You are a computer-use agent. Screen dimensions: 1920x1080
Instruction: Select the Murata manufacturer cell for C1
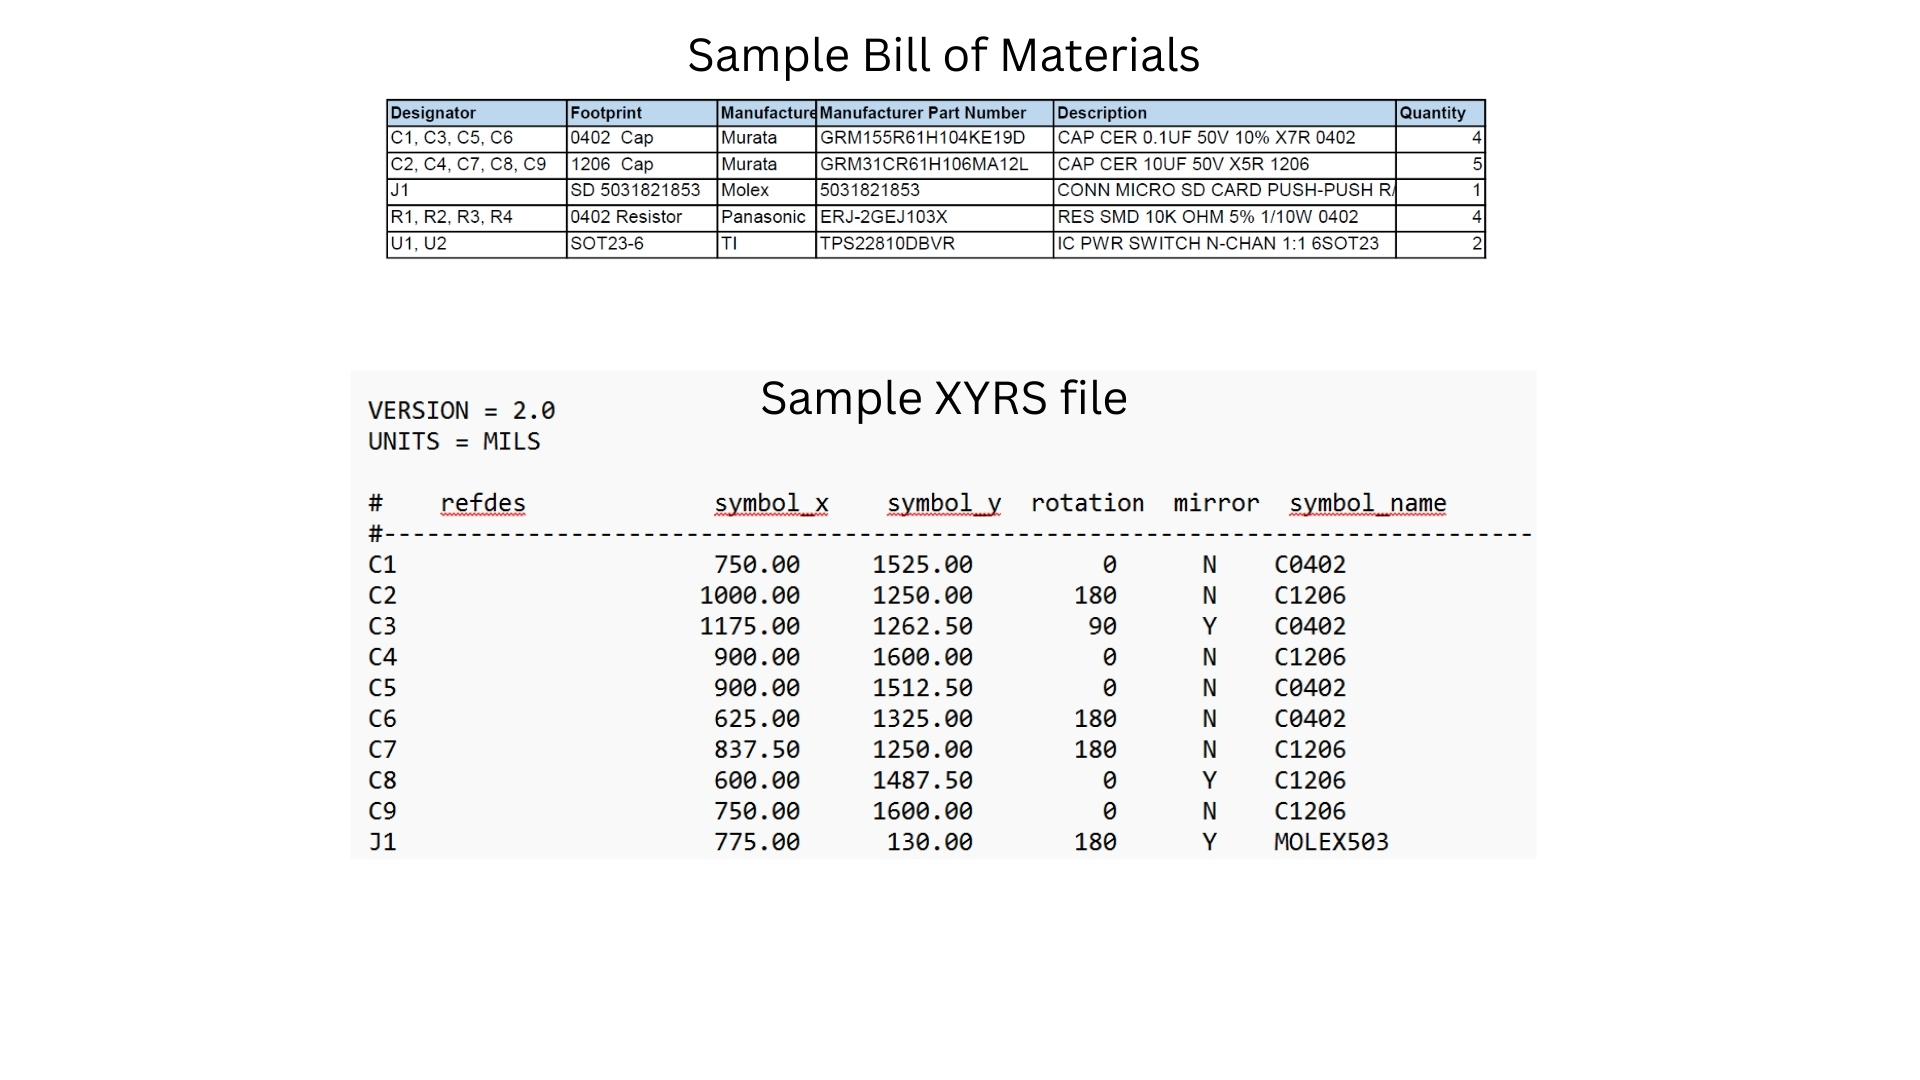746,138
